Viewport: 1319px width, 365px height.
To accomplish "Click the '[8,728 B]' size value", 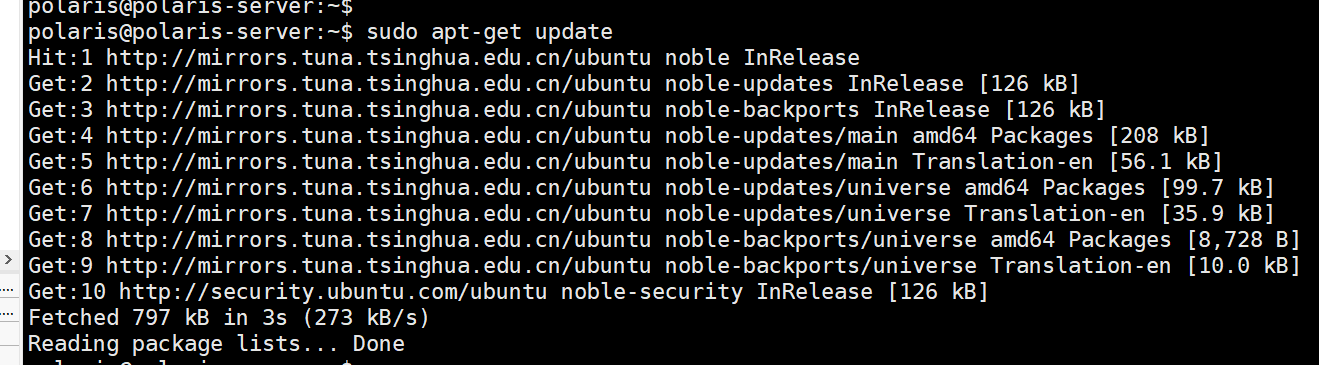I will (1241, 240).
